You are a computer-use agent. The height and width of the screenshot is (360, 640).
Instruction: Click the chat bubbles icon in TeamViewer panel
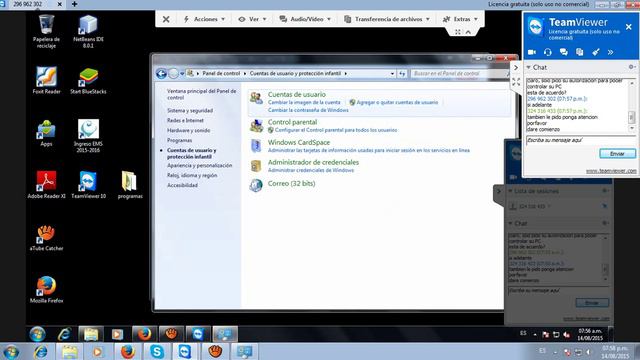point(564,52)
